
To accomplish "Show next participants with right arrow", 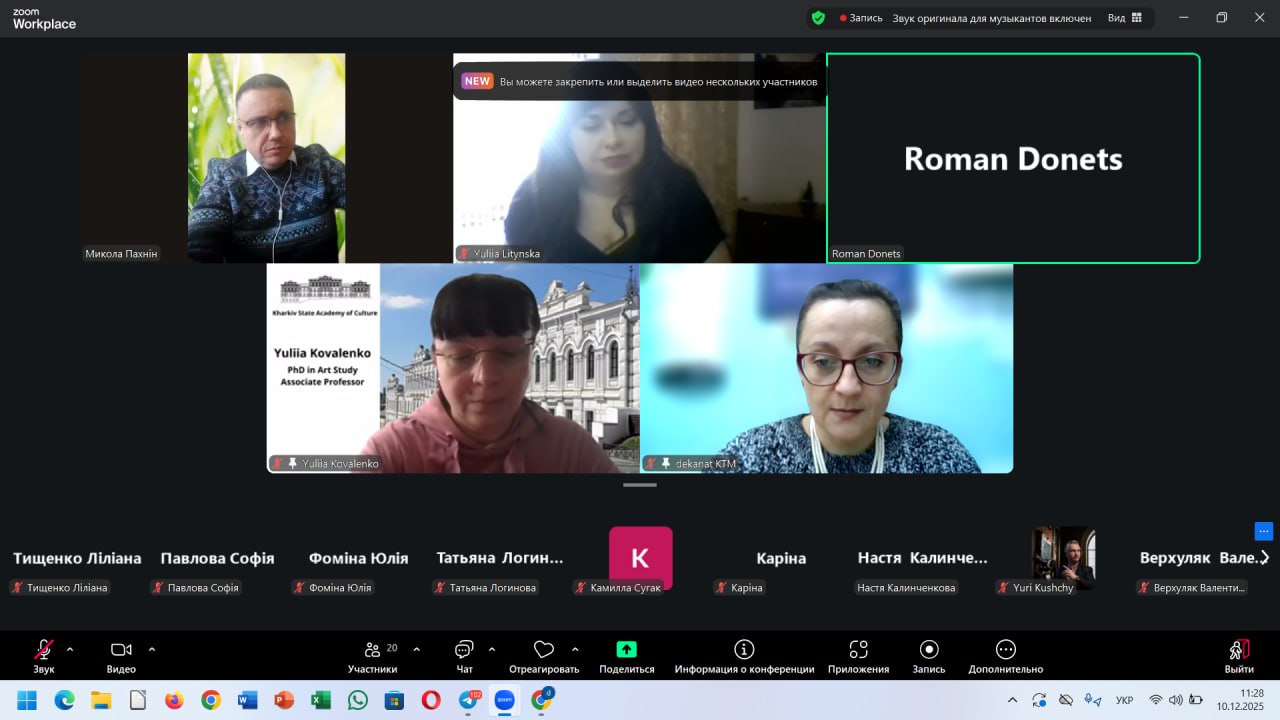I will [x=1264, y=558].
